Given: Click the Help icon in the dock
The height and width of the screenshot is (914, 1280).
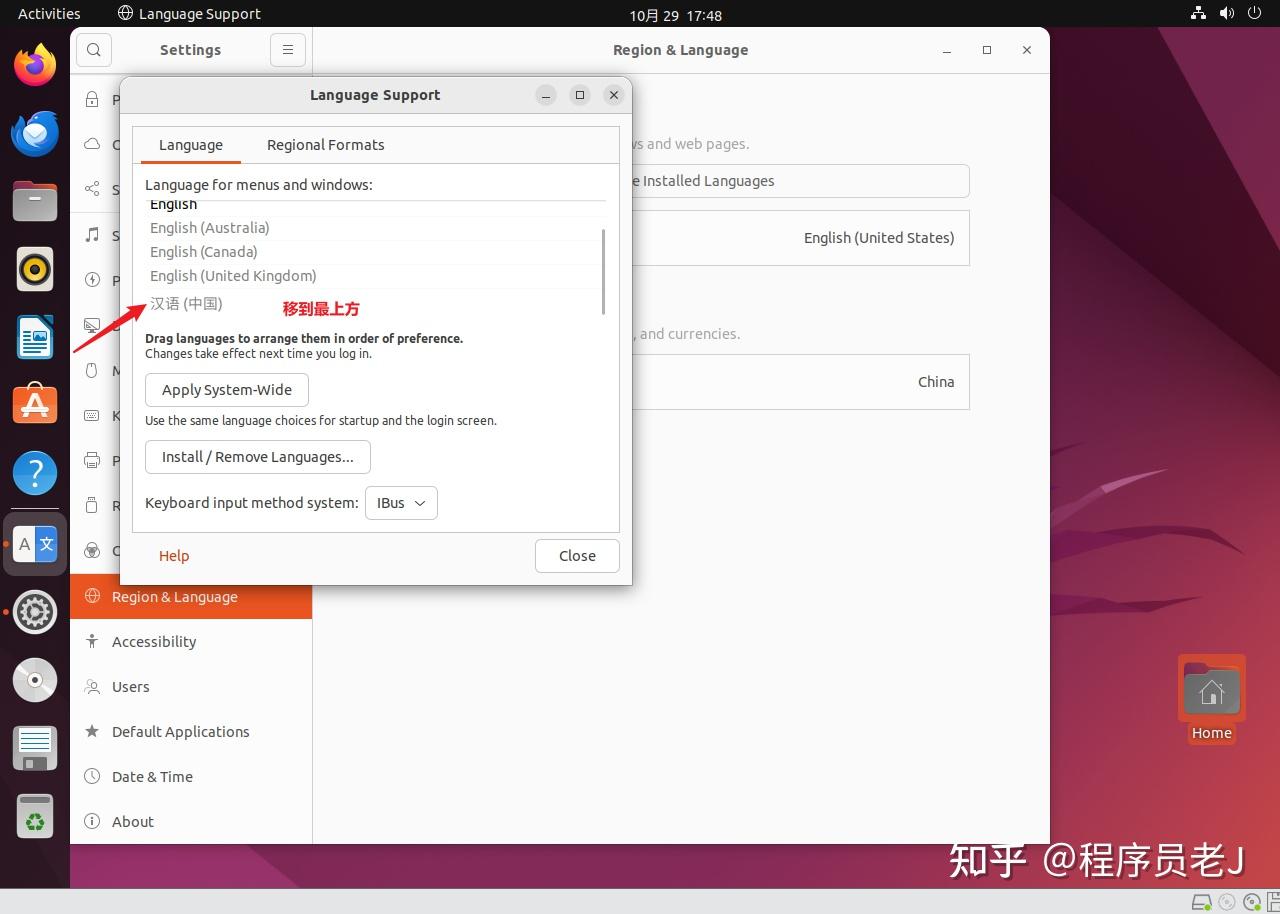Looking at the screenshot, I should point(34,473).
